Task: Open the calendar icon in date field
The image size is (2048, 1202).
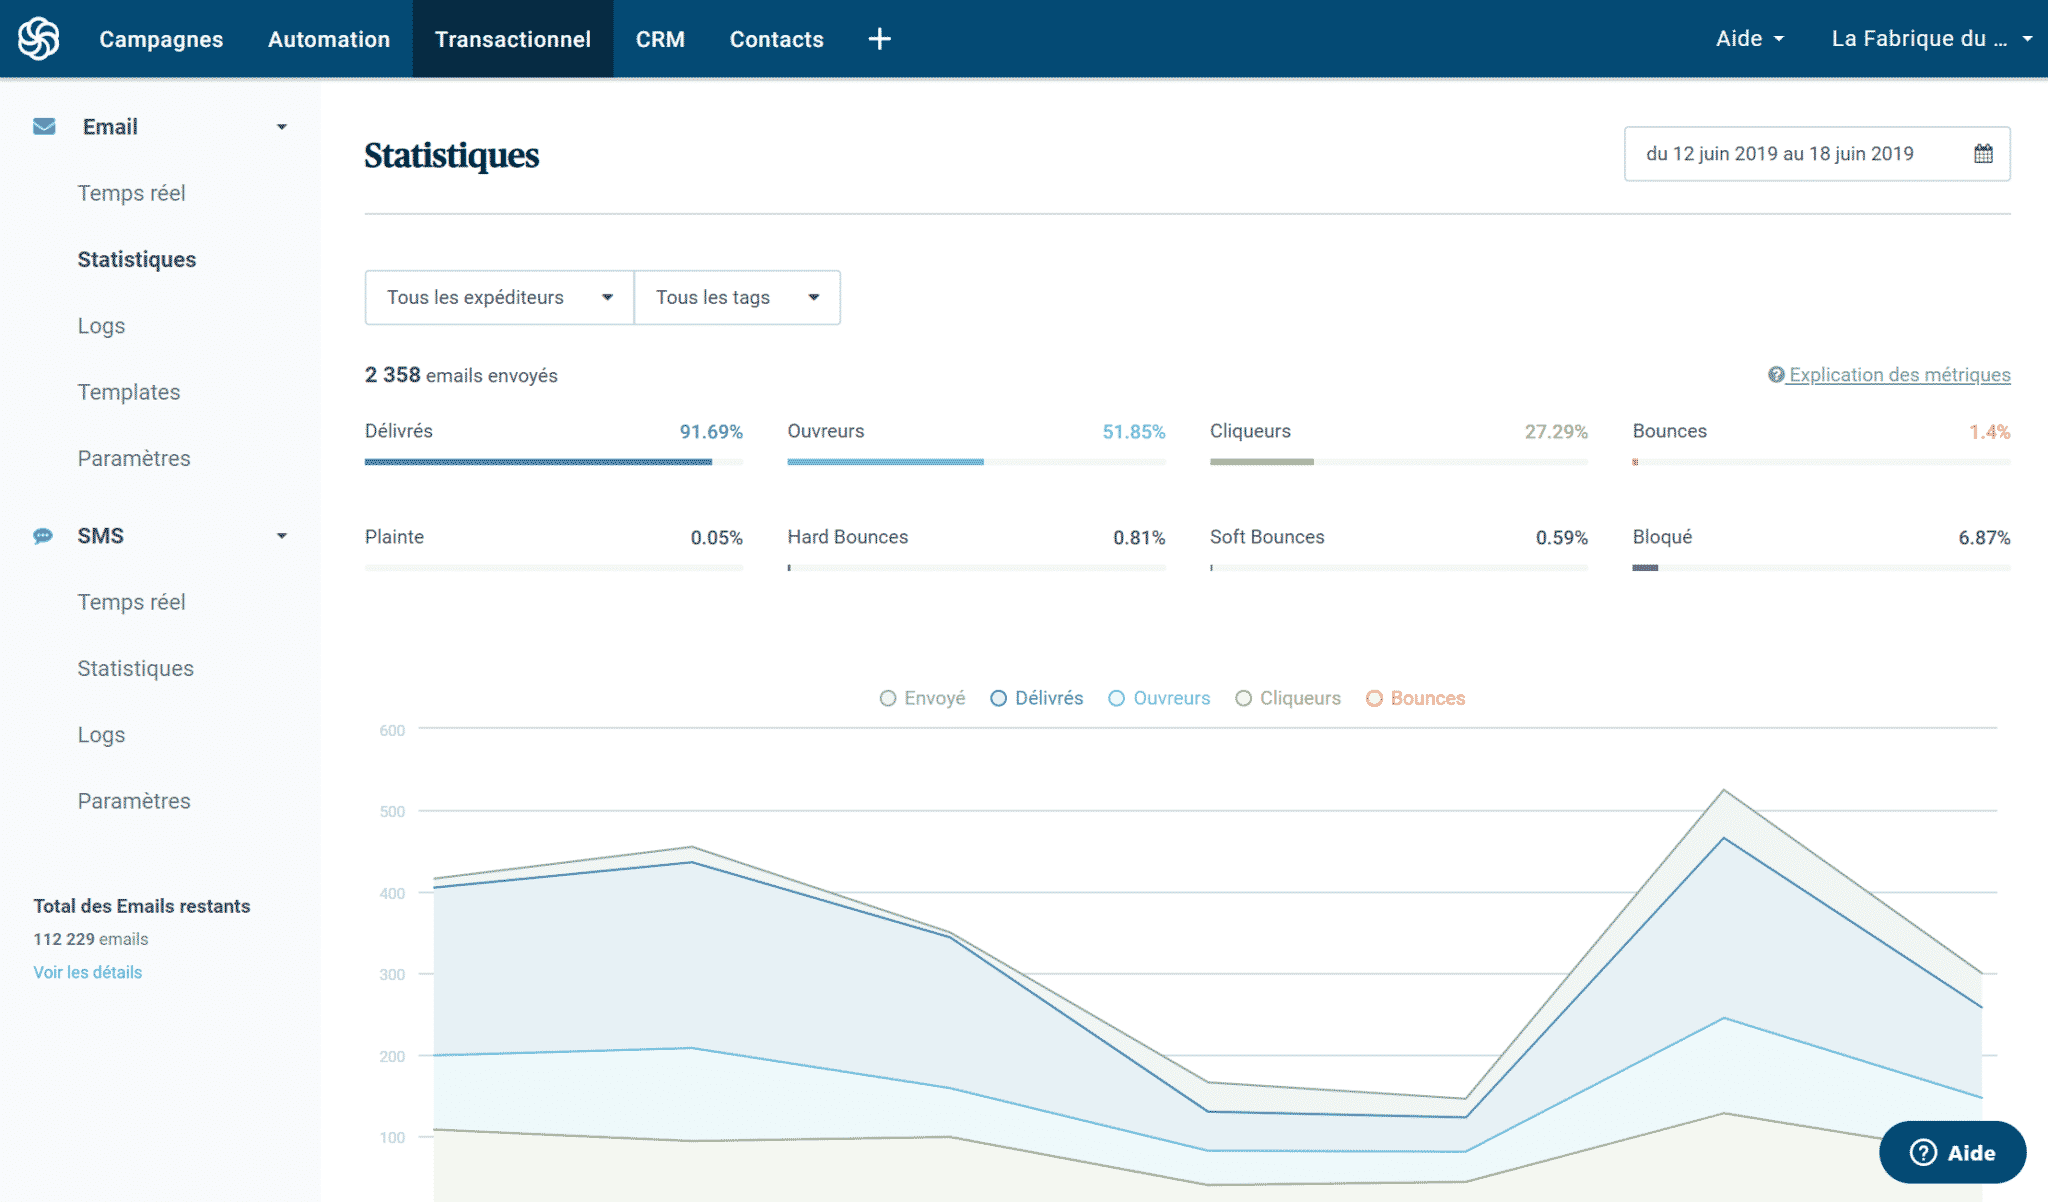Action: 1983,154
